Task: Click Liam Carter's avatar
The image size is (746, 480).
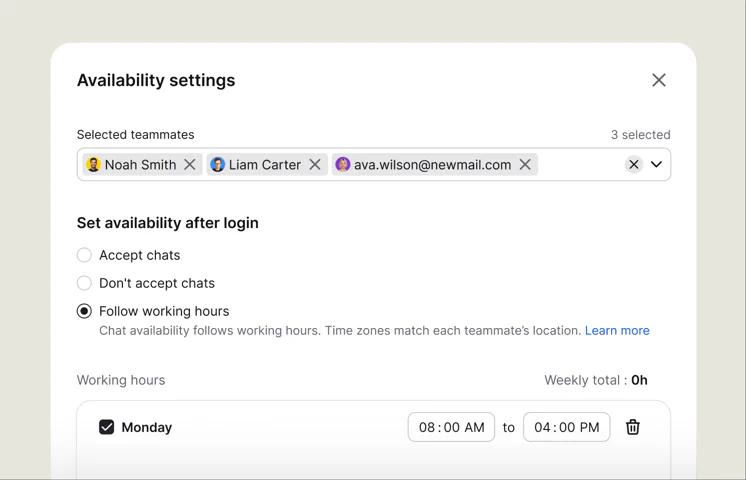Action: (217, 165)
